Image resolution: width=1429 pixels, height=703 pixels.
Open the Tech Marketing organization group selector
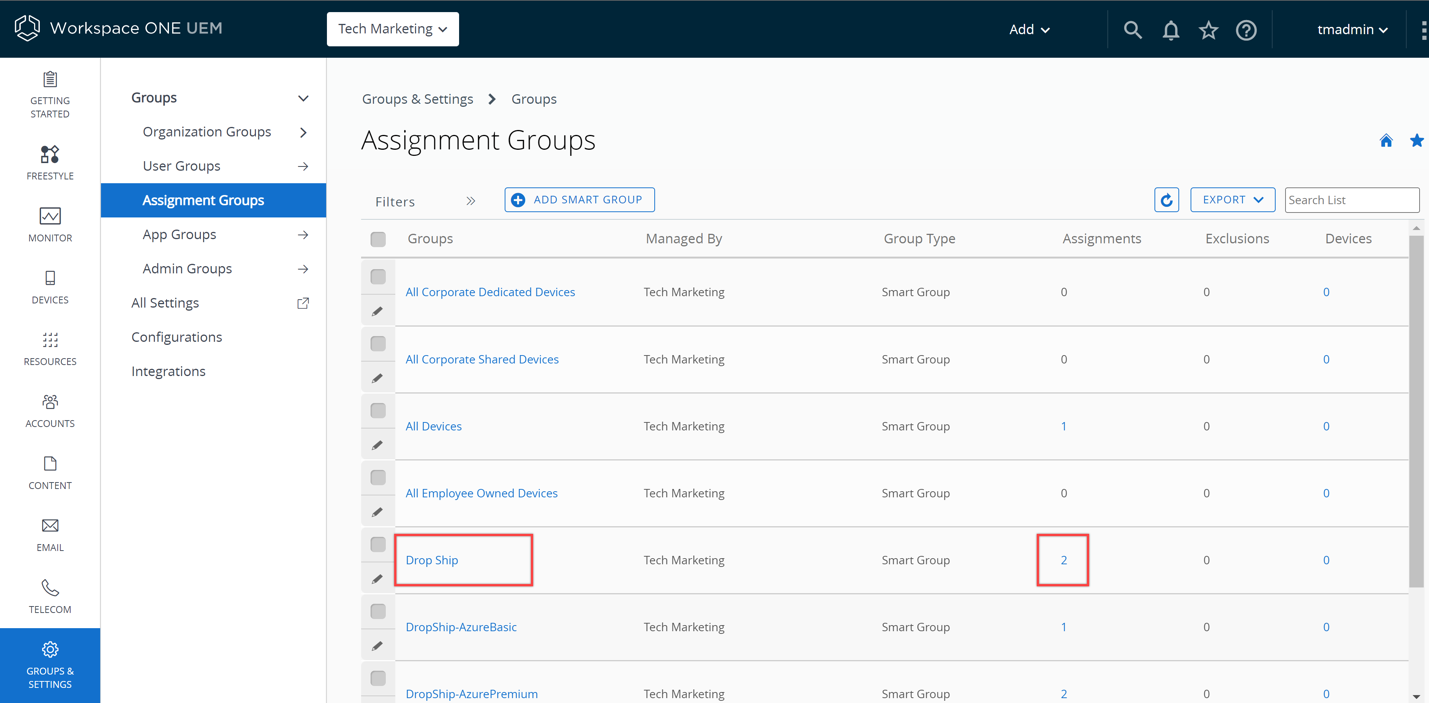tap(392, 29)
